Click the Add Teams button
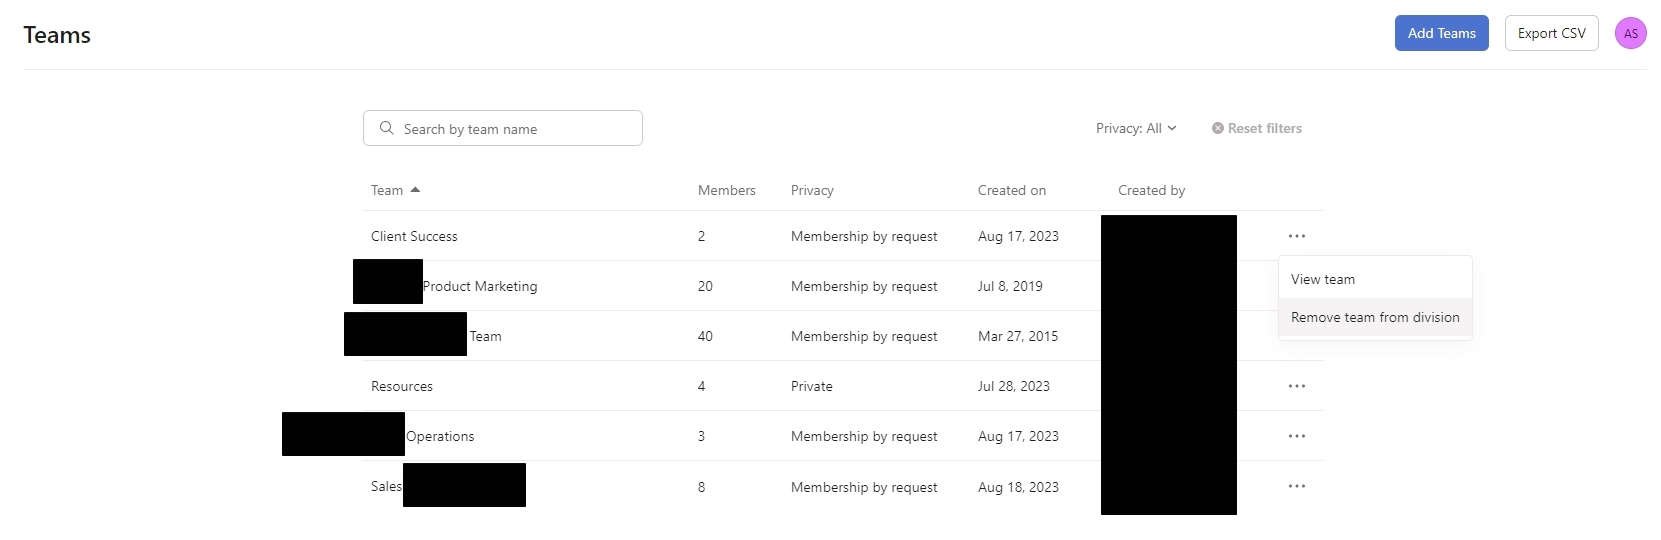Viewport: 1661px width, 540px height. [x=1441, y=33]
